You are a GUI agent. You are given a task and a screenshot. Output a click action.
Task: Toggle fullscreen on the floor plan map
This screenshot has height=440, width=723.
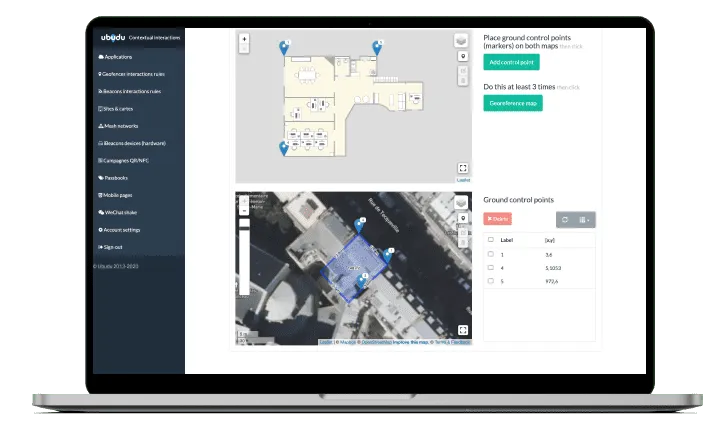[x=463, y=168]
